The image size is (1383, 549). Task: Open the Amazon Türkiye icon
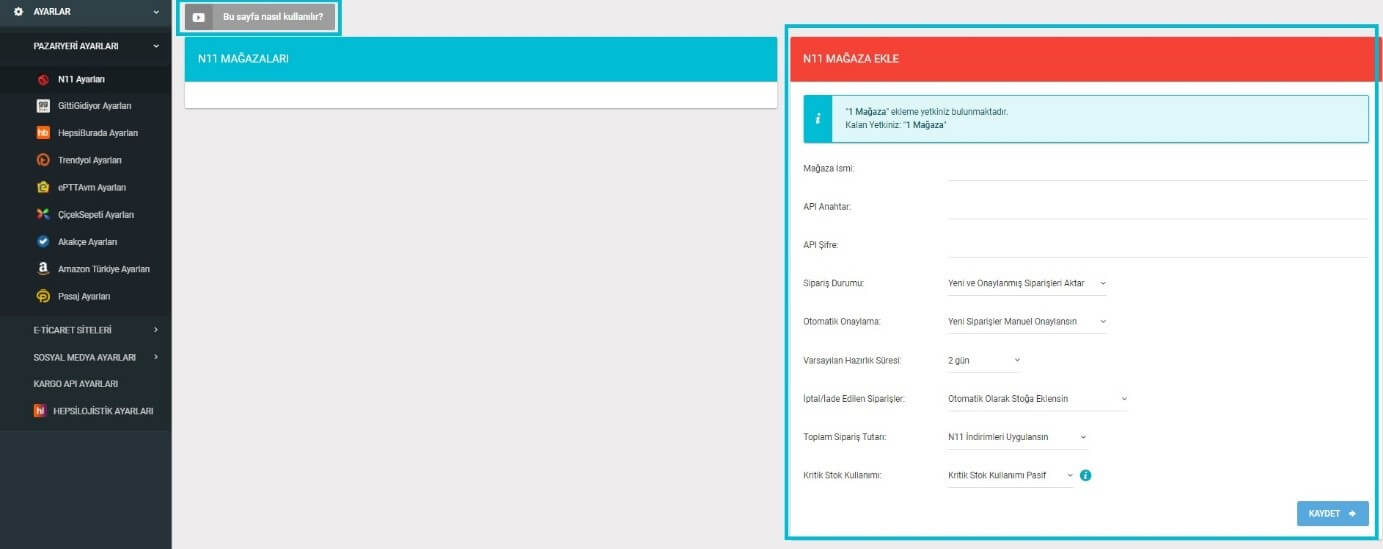pyautogui.click(x=43, y=269)
